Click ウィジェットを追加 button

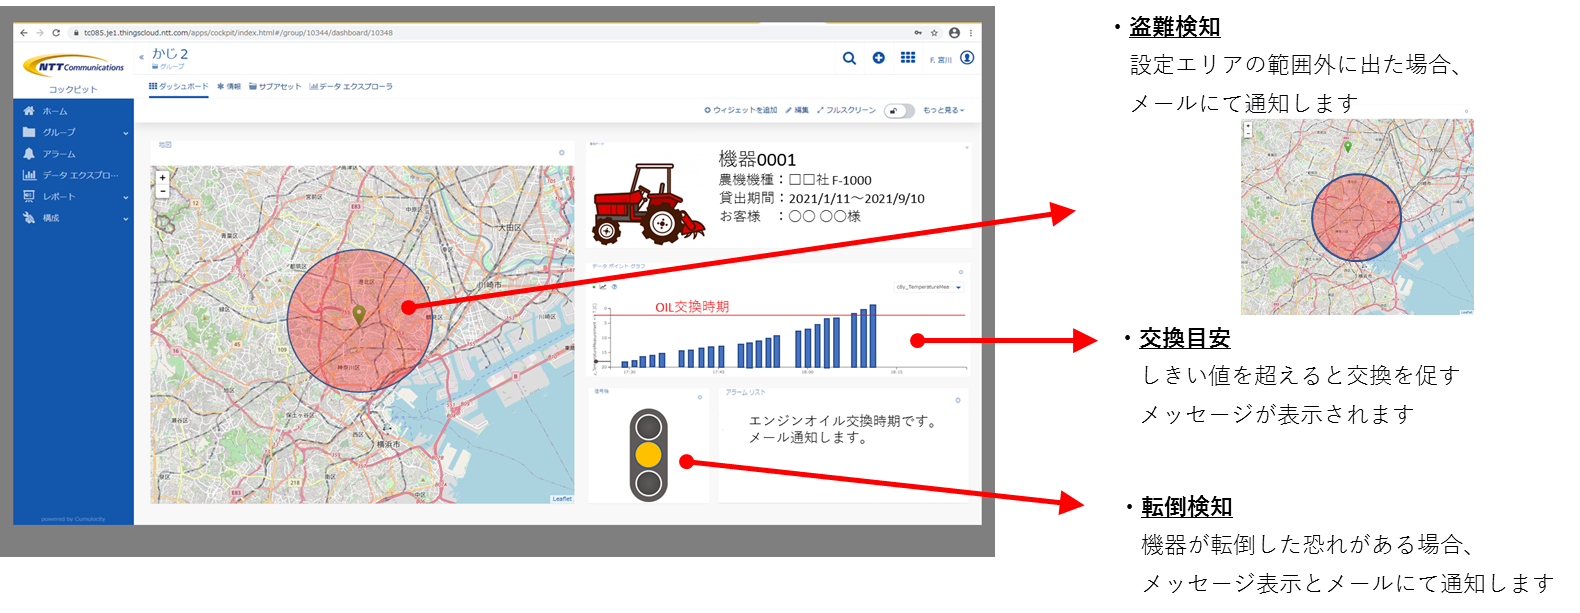(x=741, y=111)
